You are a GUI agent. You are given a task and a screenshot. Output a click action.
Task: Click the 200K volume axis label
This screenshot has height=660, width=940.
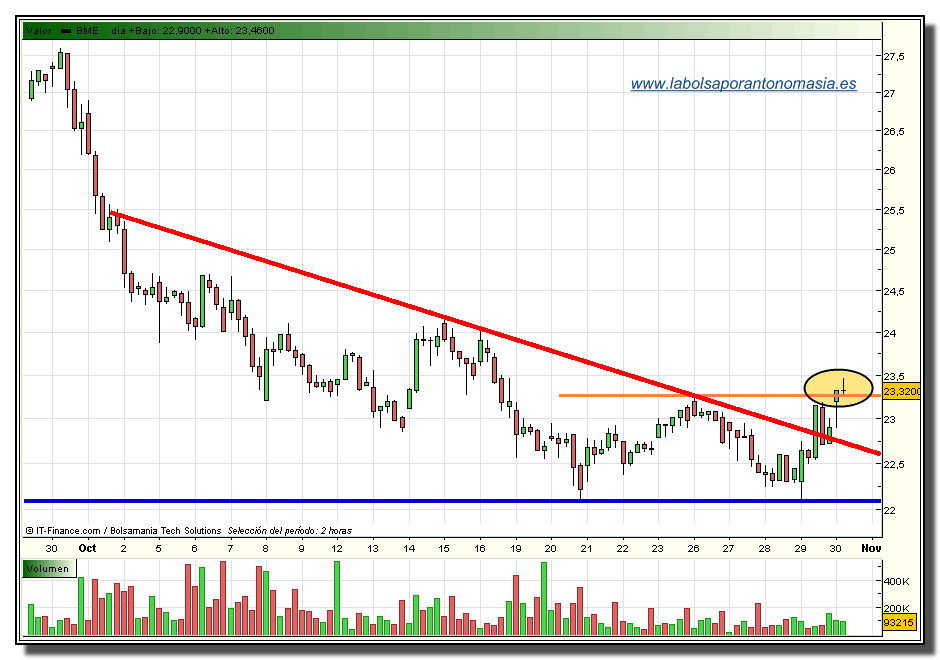pos(897,608)
